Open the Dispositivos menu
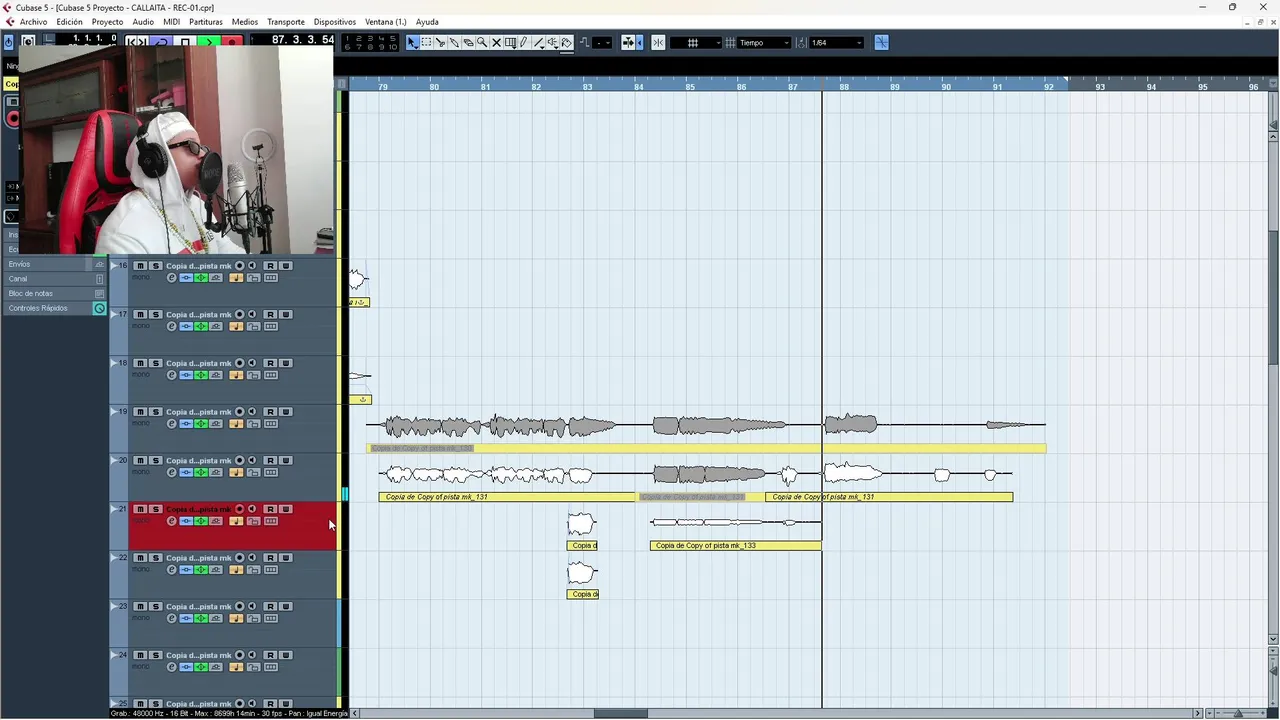The height and width of the screenshot is (720, 1280). (335, 22)
